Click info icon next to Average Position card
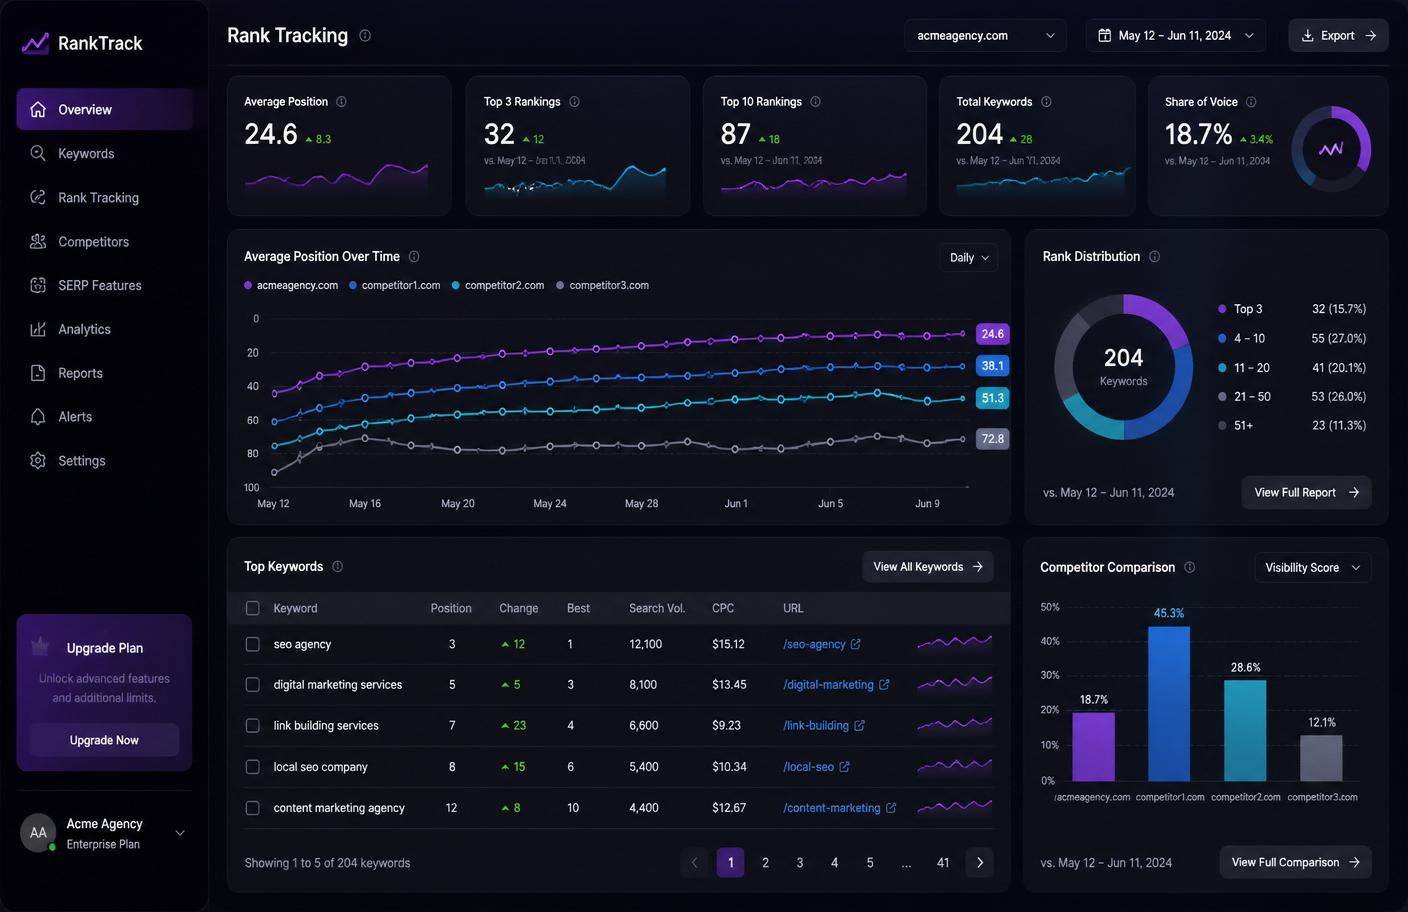The height and width of the screenshot is (912, 1408). point(341,102)
